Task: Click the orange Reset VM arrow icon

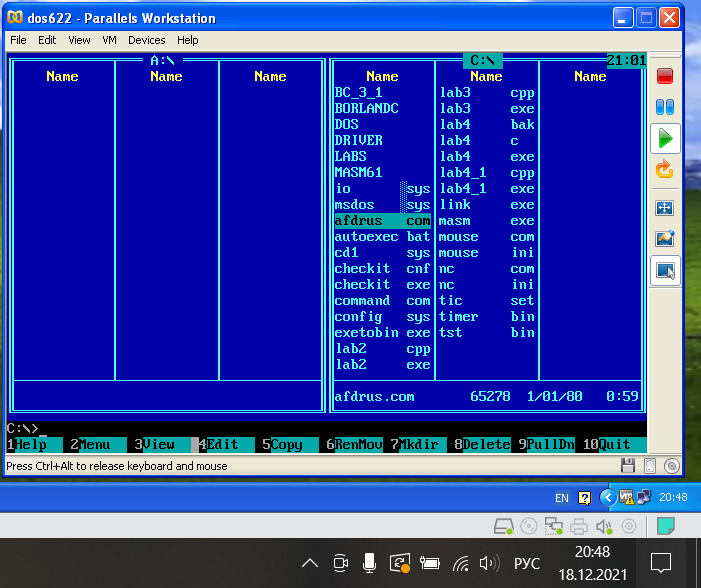Action: pyautogui.click(x=665, y=169)
